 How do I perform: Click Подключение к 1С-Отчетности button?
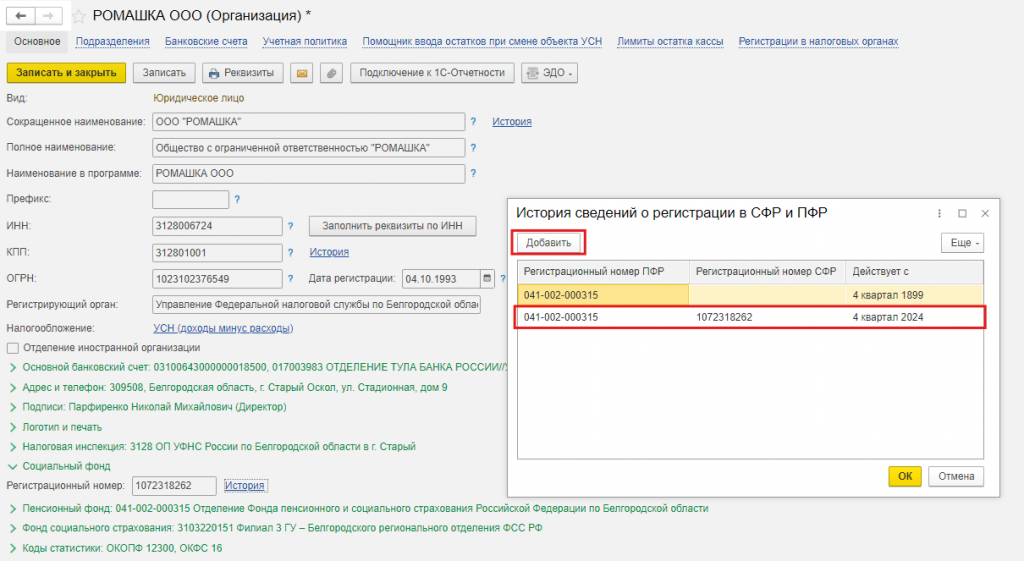tap(432, 73)
